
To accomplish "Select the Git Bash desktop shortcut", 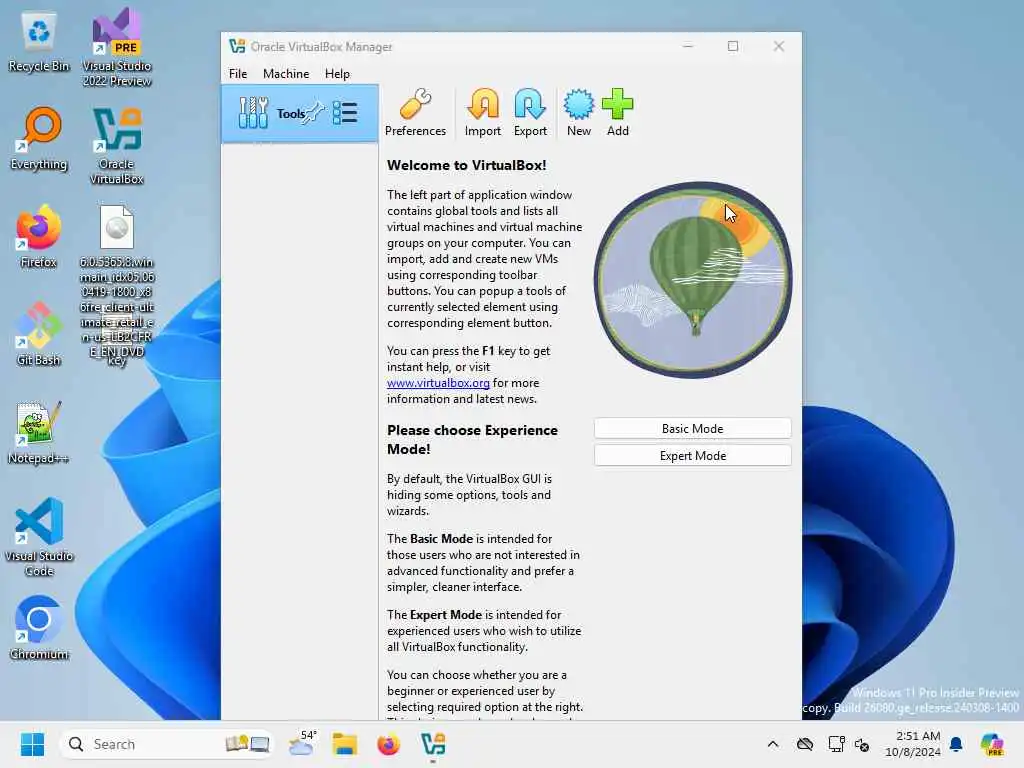I will [x=39, y=334].
